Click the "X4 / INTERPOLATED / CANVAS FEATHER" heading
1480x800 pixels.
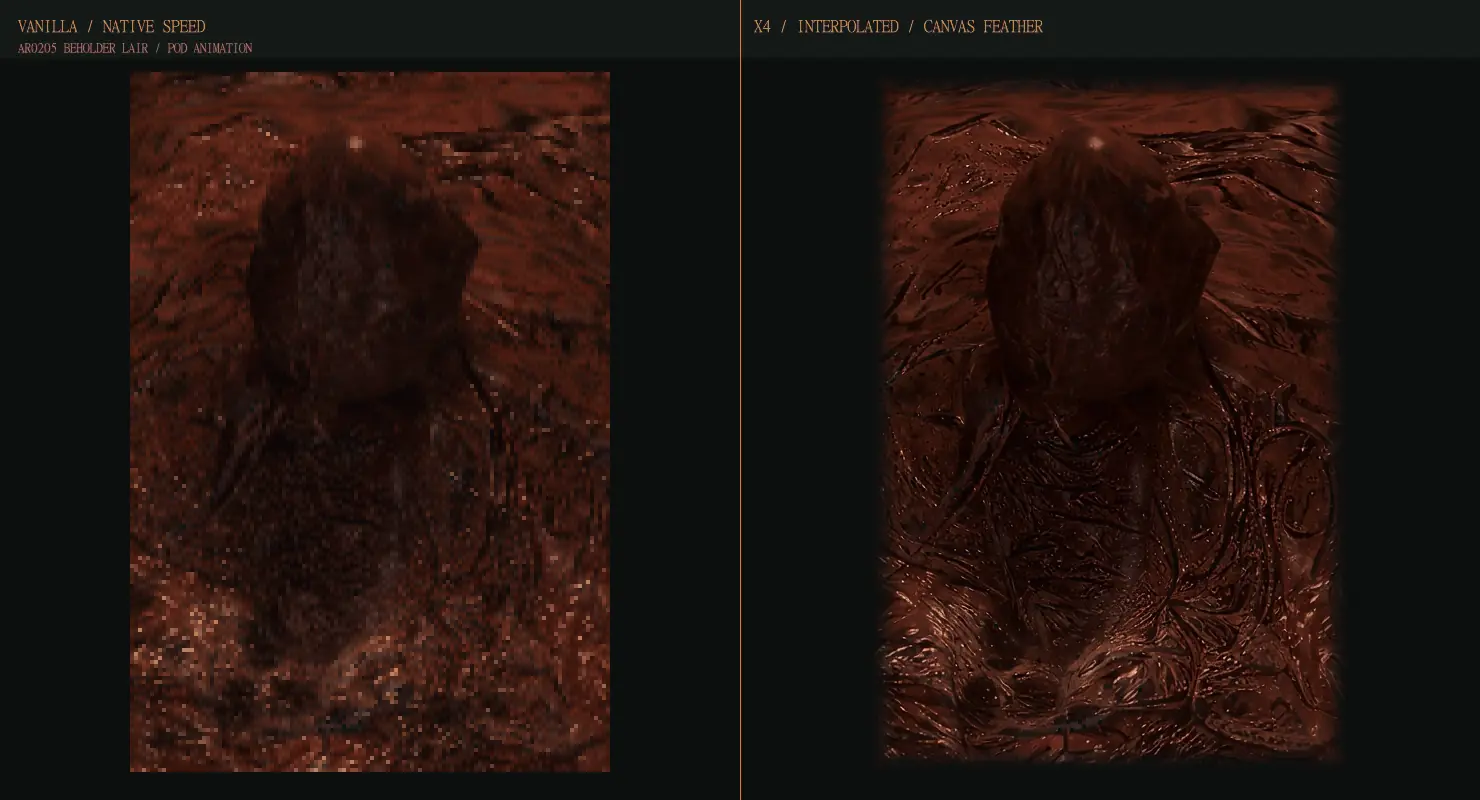(898, 27)
